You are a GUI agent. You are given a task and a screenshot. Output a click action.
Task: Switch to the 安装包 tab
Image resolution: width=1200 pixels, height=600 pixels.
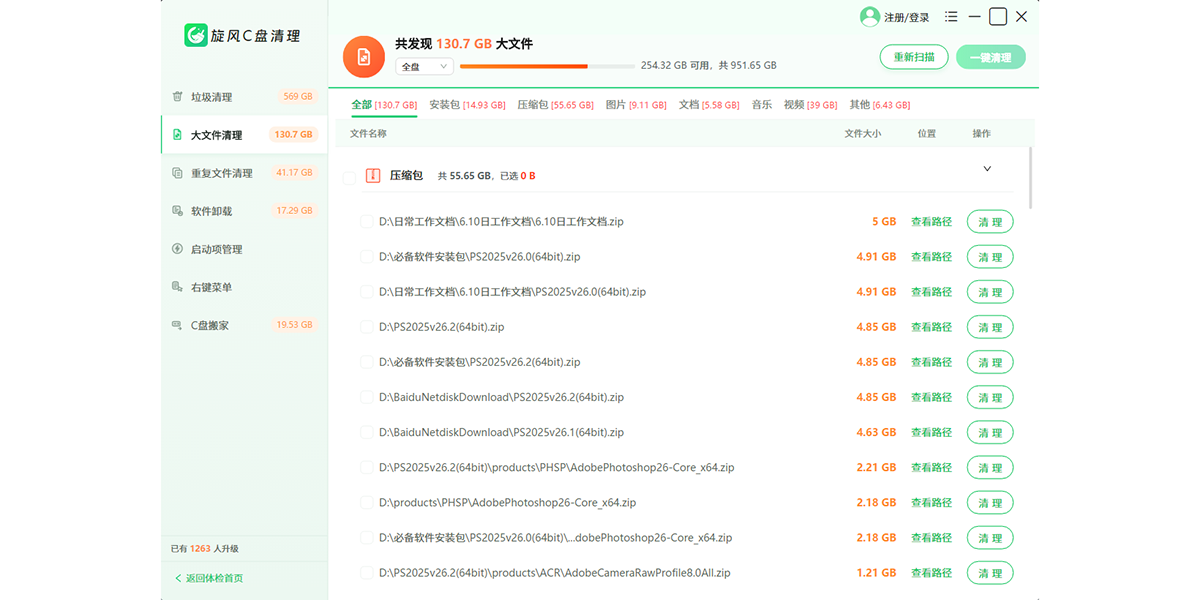pos(467,105)
